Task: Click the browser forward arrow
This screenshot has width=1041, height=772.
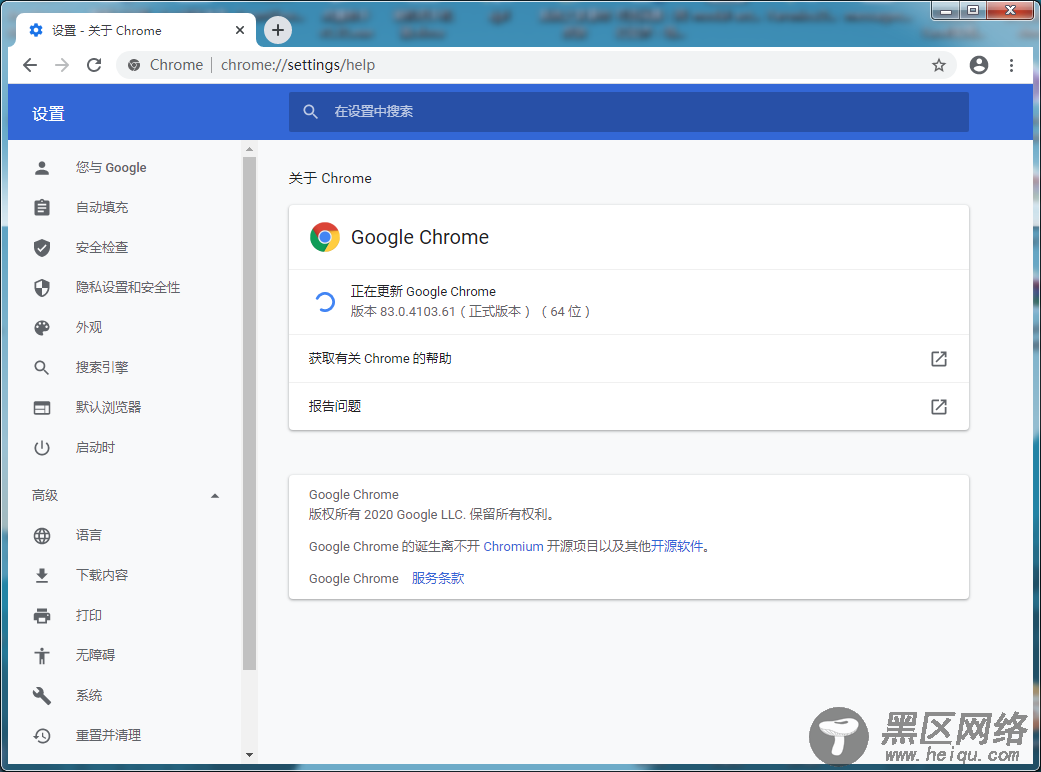Action: pos(62,65)
